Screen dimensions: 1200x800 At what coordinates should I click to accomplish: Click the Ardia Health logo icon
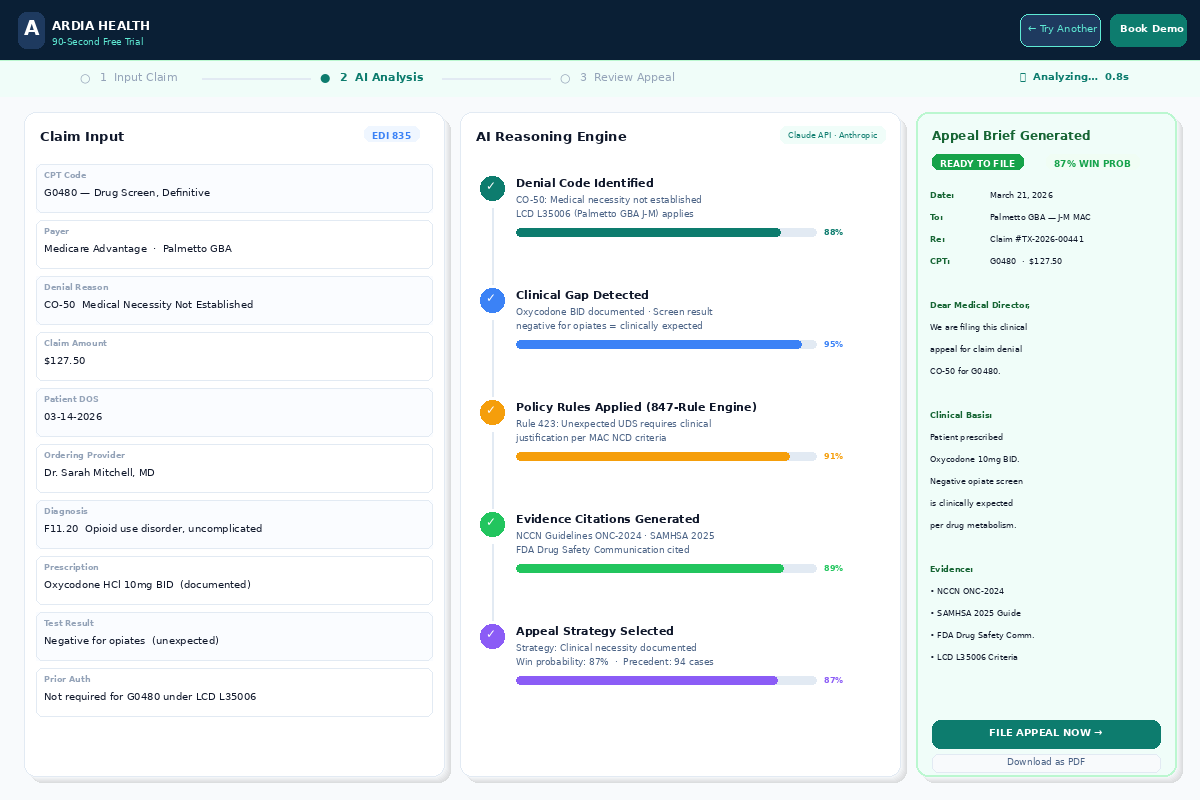pos(31,30)
